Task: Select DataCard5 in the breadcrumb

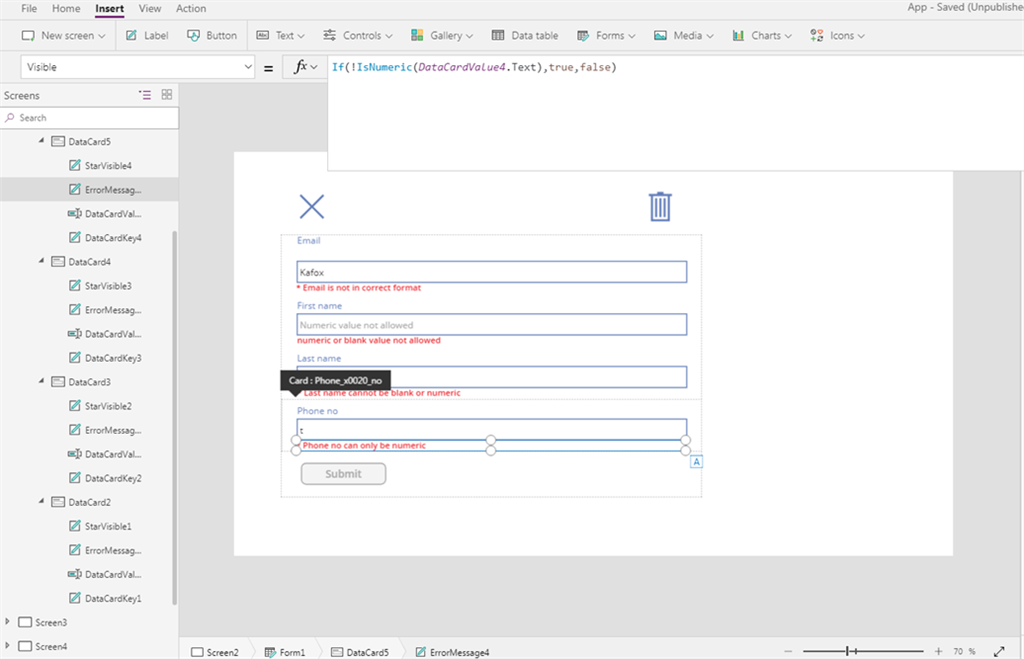Action: (x=360, y=652)
